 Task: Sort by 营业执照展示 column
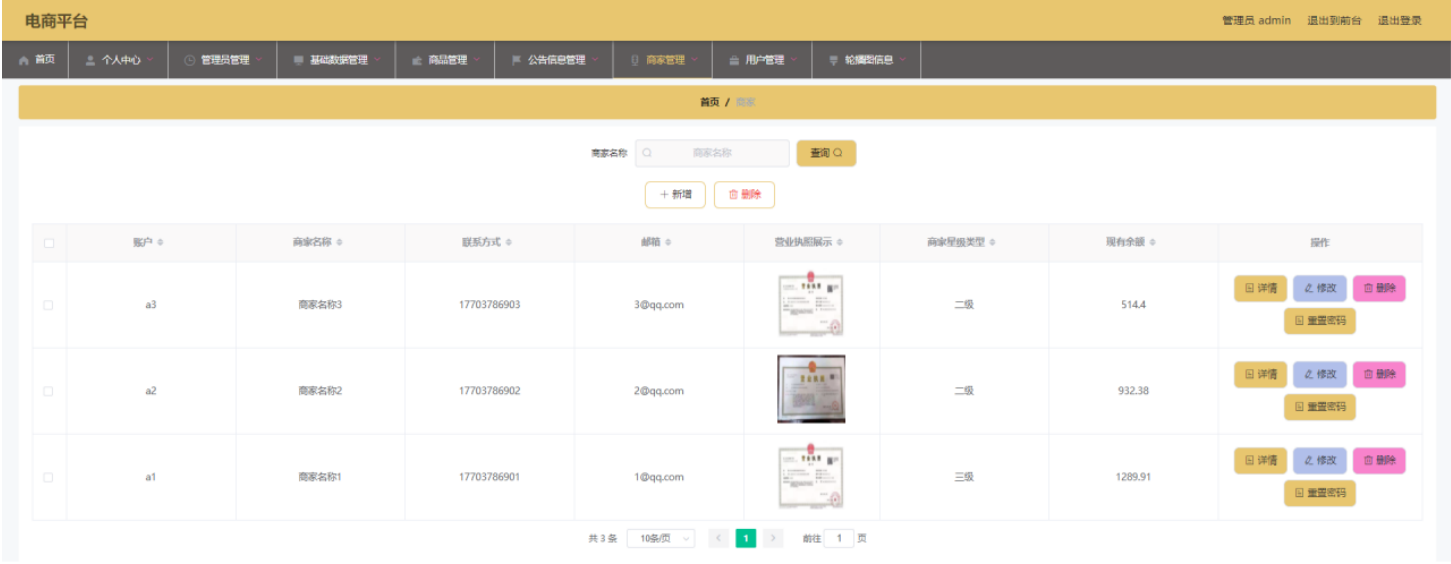tap(840, 243)
